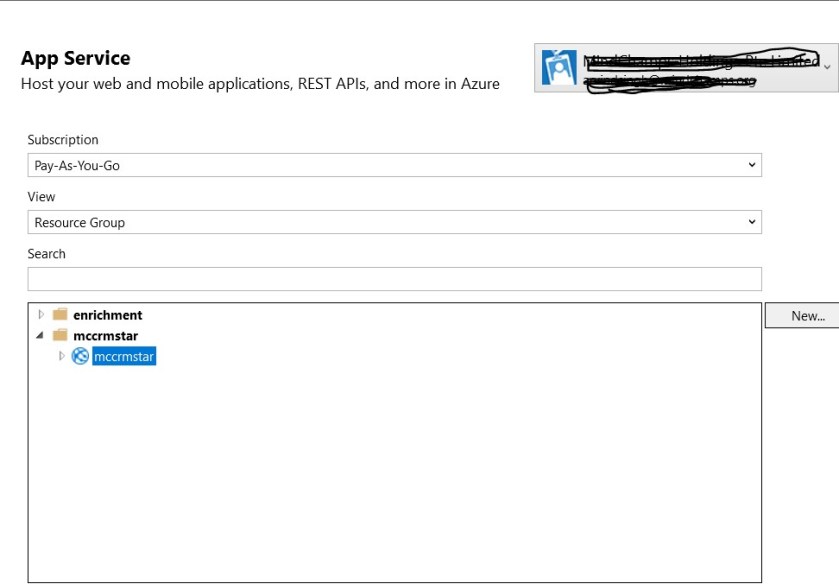Click empty area of the resource tree
This screenshot has height=584, width=839.
pyautogui.click(x=394, y=470)
